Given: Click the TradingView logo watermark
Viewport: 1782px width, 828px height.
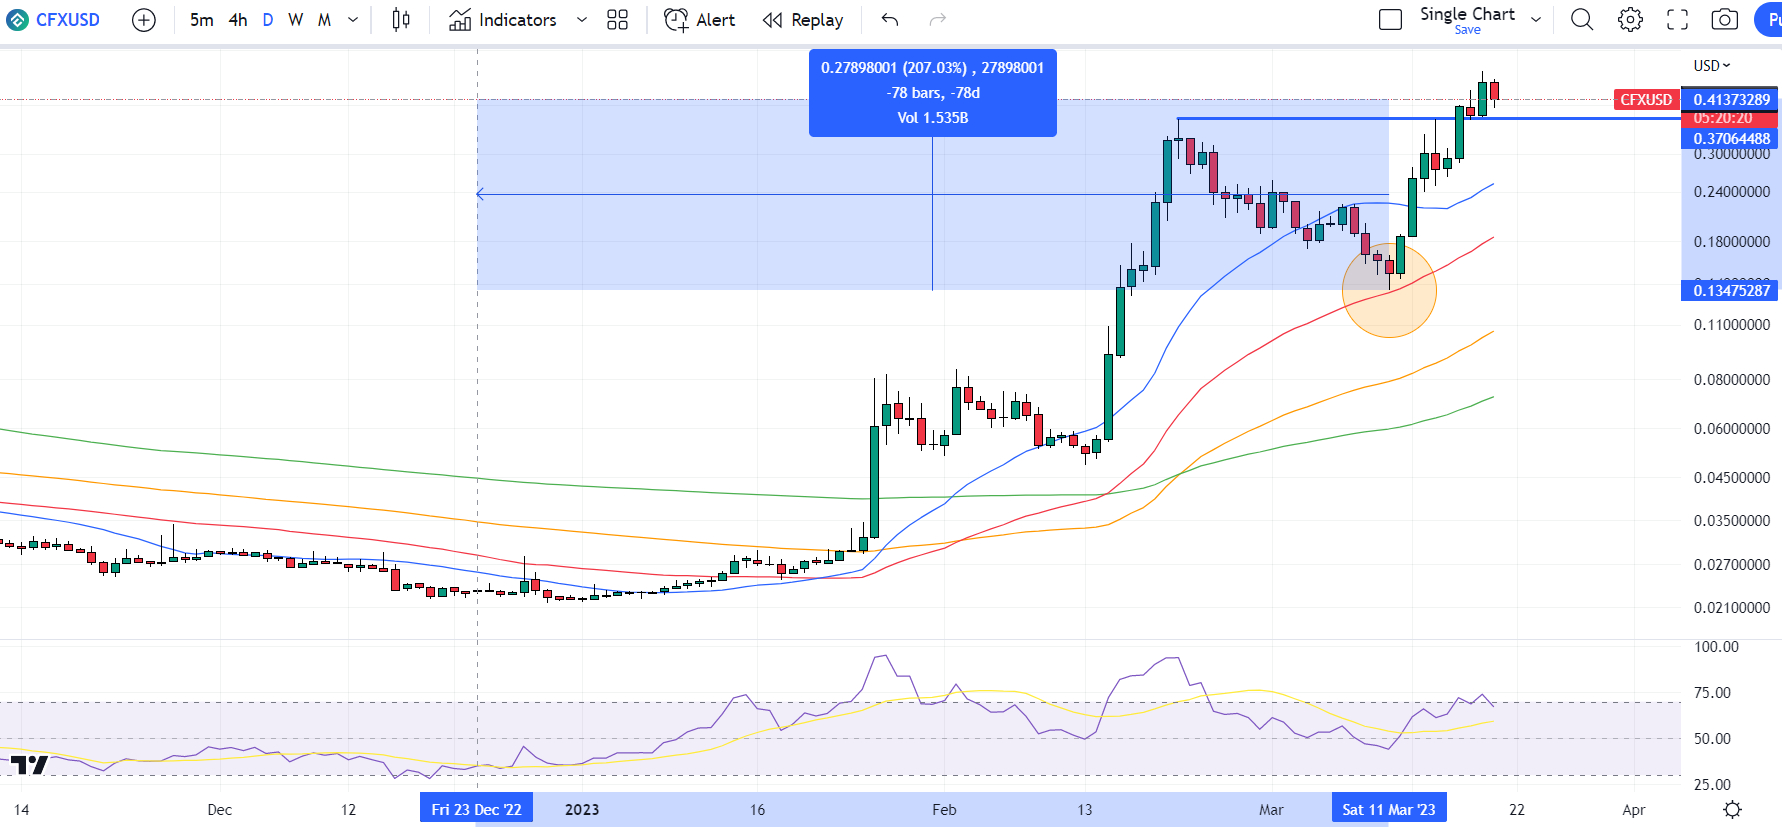Looking at the screenshot, I should [x=29, y=765].
